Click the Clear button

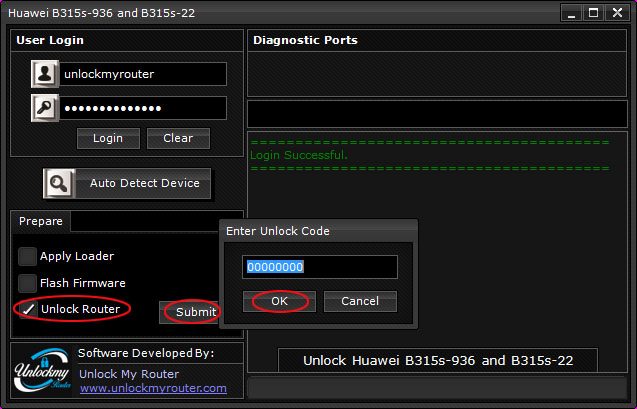(x=178, y=138)
